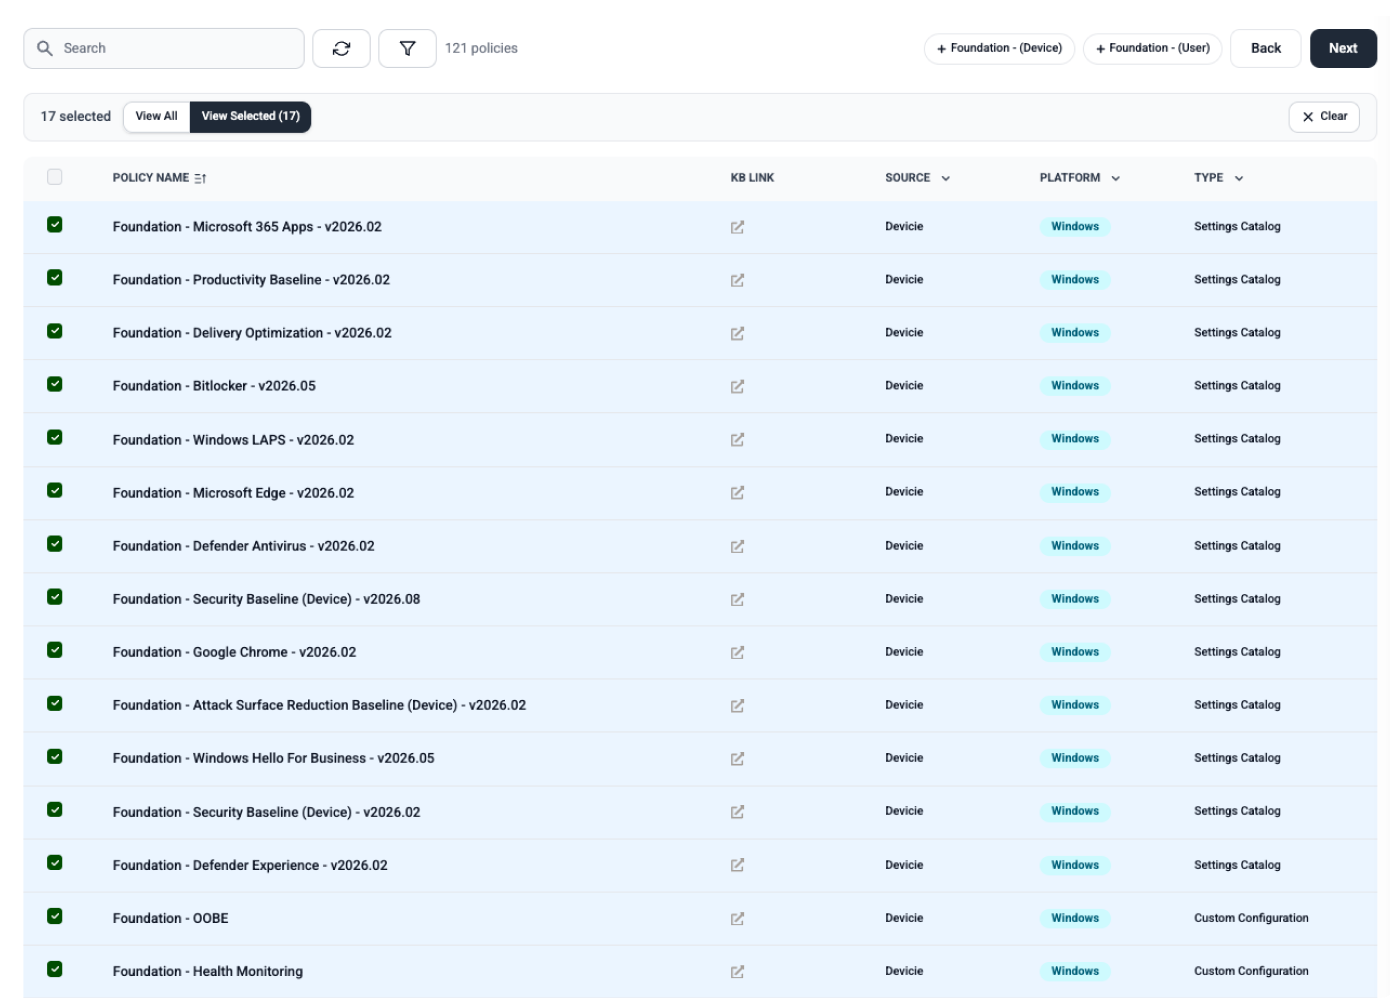Click 'Devicie' source in Microsoft Edge row
This screenshot has width=1399, height=998.
coord(904,492)
